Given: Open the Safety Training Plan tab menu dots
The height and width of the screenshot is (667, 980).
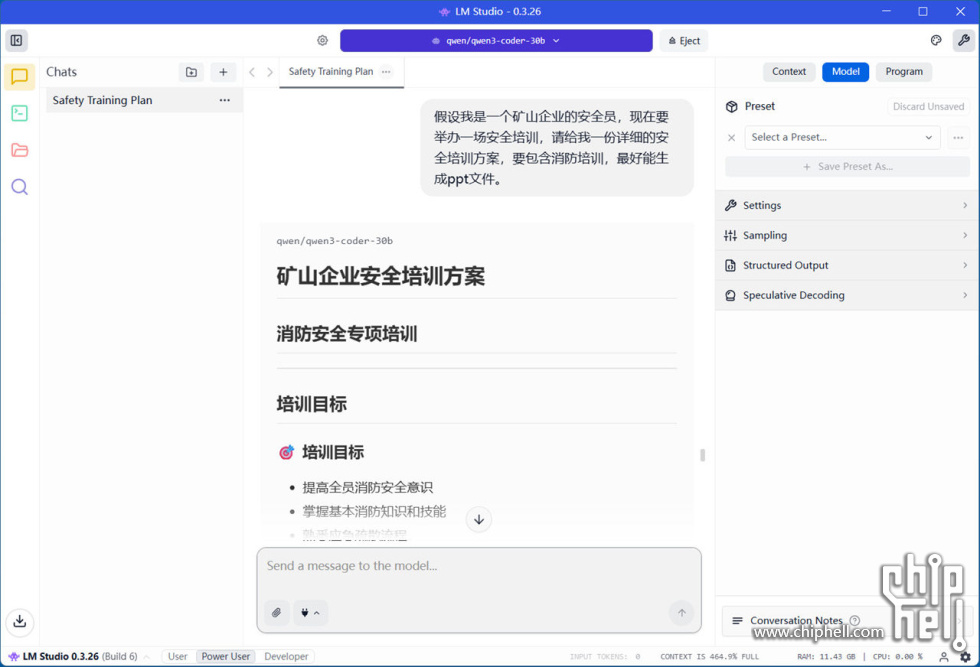Looking at the screenshot, I should pos(386,71).
